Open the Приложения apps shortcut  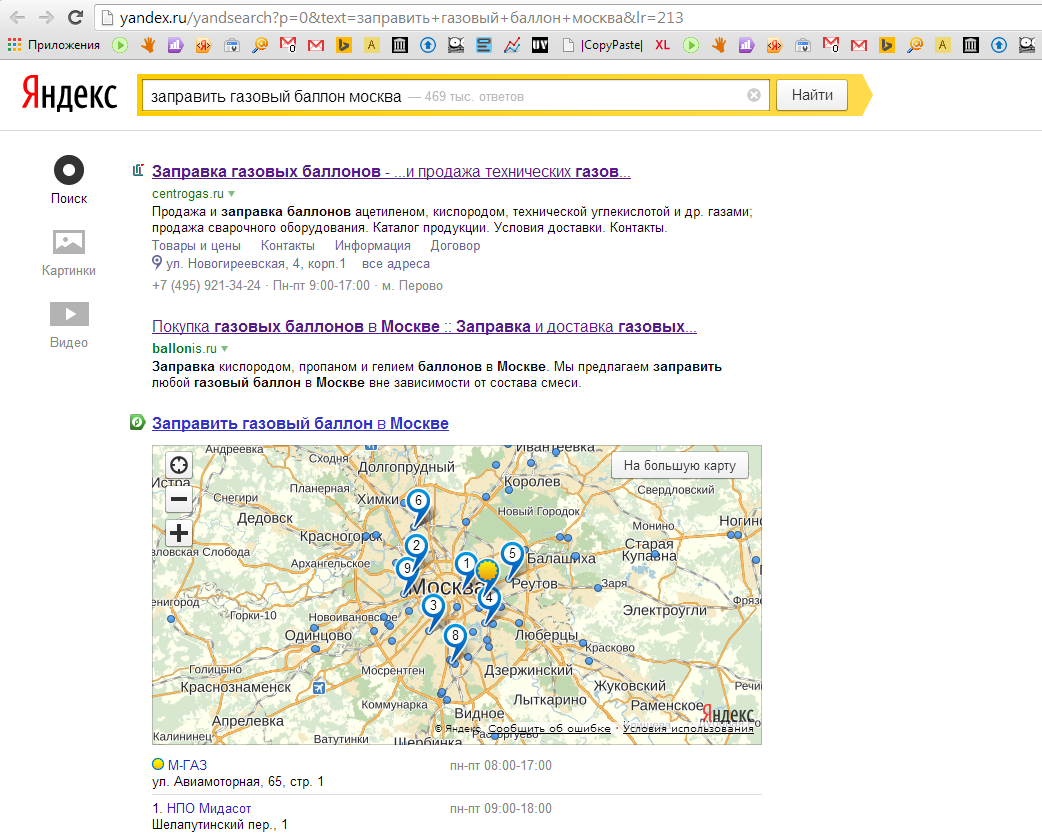55,45
